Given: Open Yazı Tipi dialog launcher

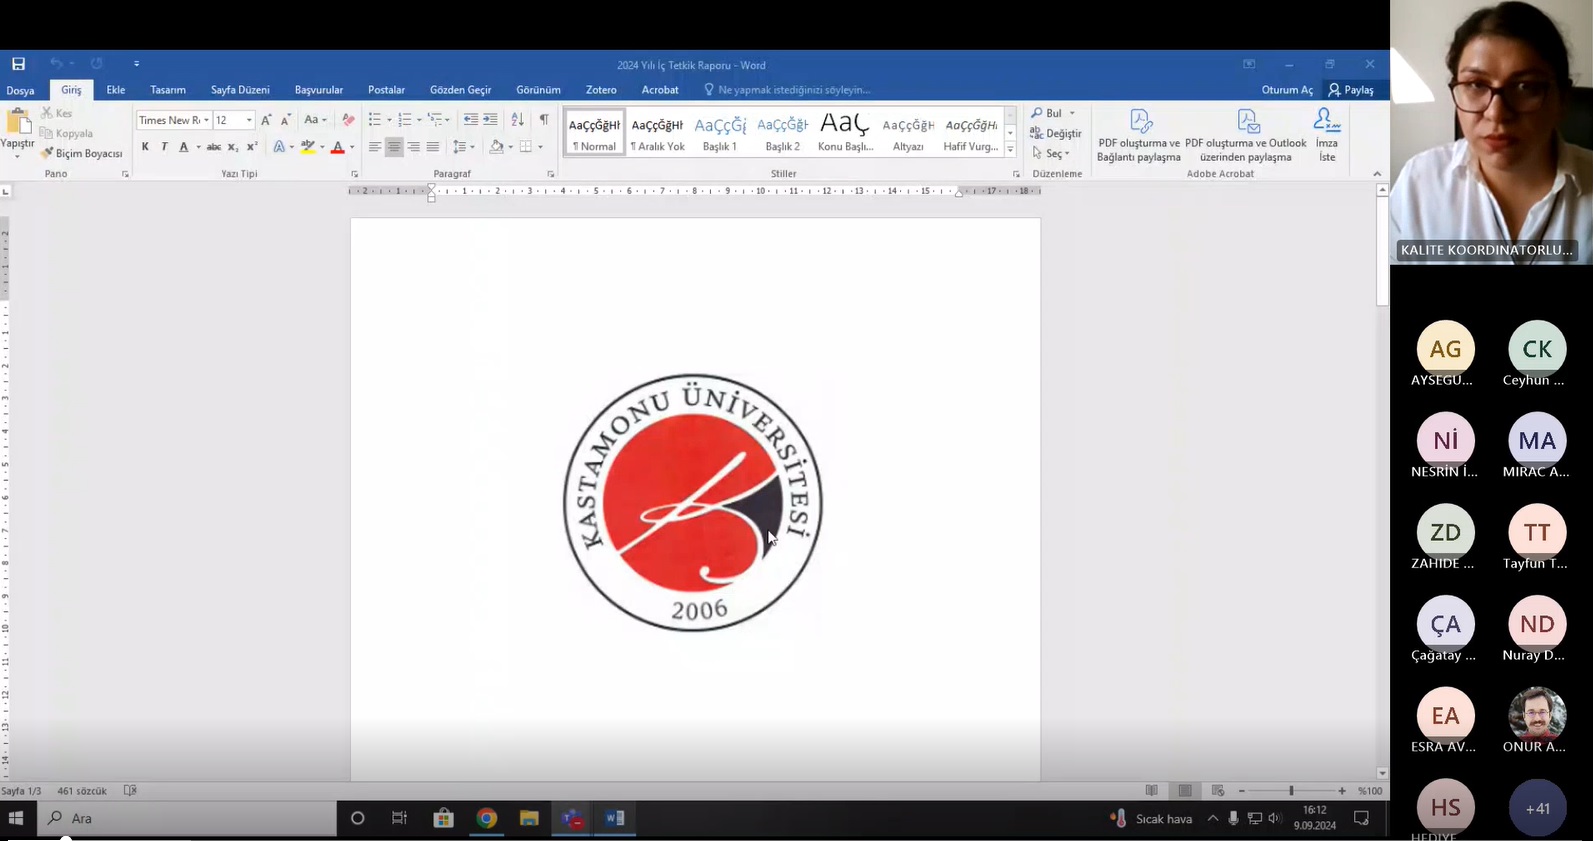Looking at the screenshot, I should point(355,174).
